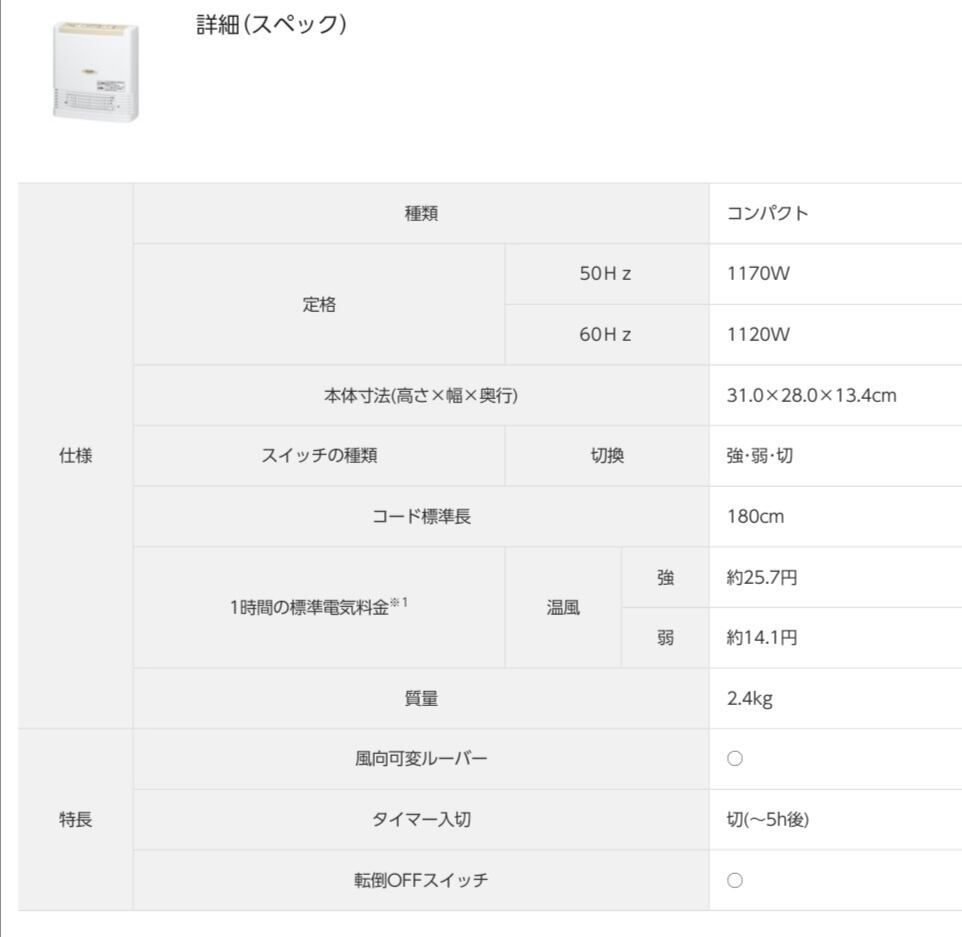Click the 31.0×28.0×13.4cm dimensions value
The width and height of the screenshot is (962, 937).
(x=811, y=396)
